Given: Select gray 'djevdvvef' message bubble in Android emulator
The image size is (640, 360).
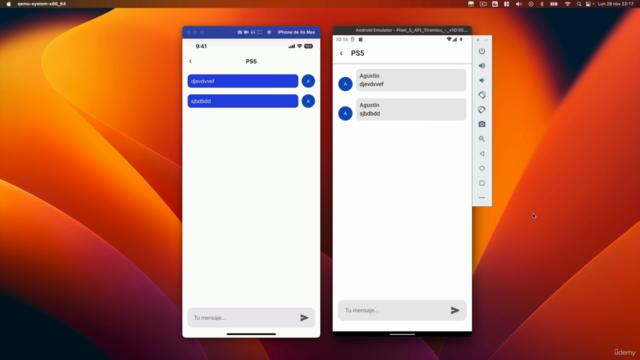Looking at the screenshot, I should pos(411,80).
